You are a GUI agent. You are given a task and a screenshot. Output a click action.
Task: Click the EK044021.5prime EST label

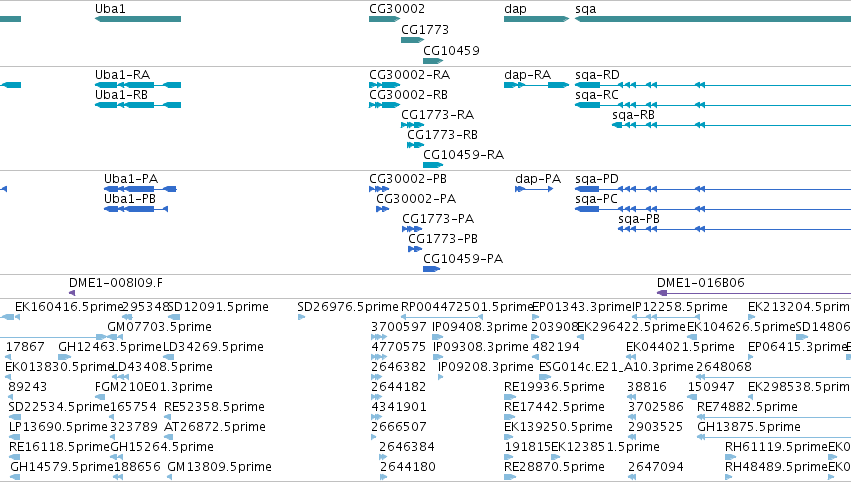click(x=681, y=347)
